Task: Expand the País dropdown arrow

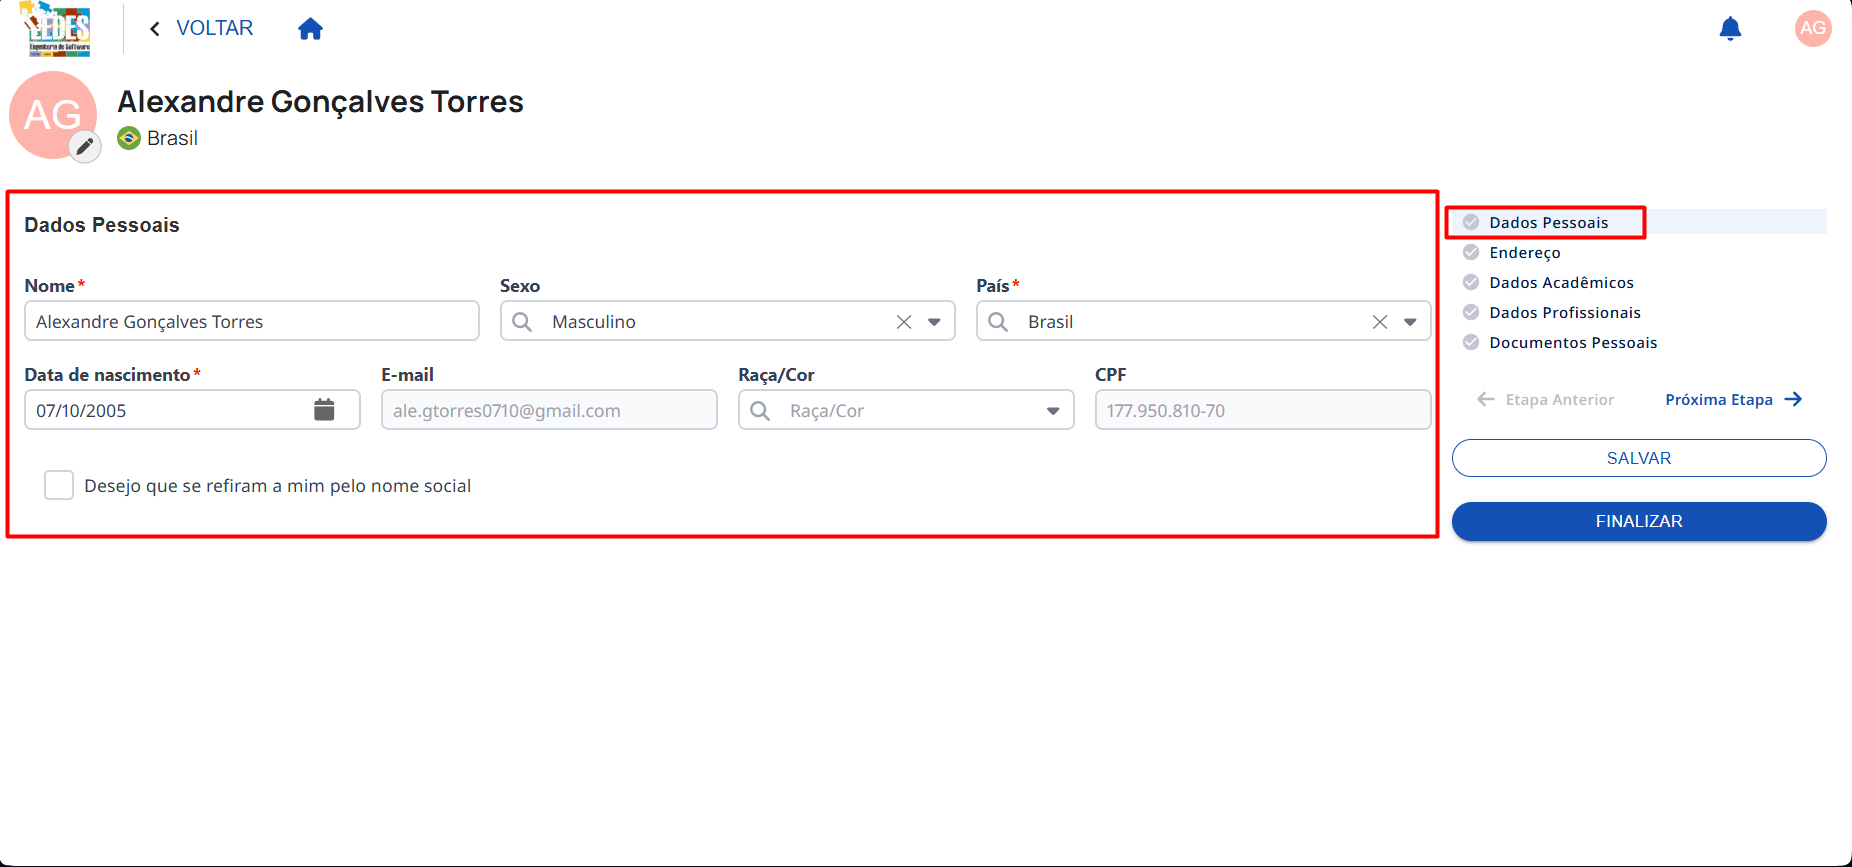Action: [x=1410, y=322]
